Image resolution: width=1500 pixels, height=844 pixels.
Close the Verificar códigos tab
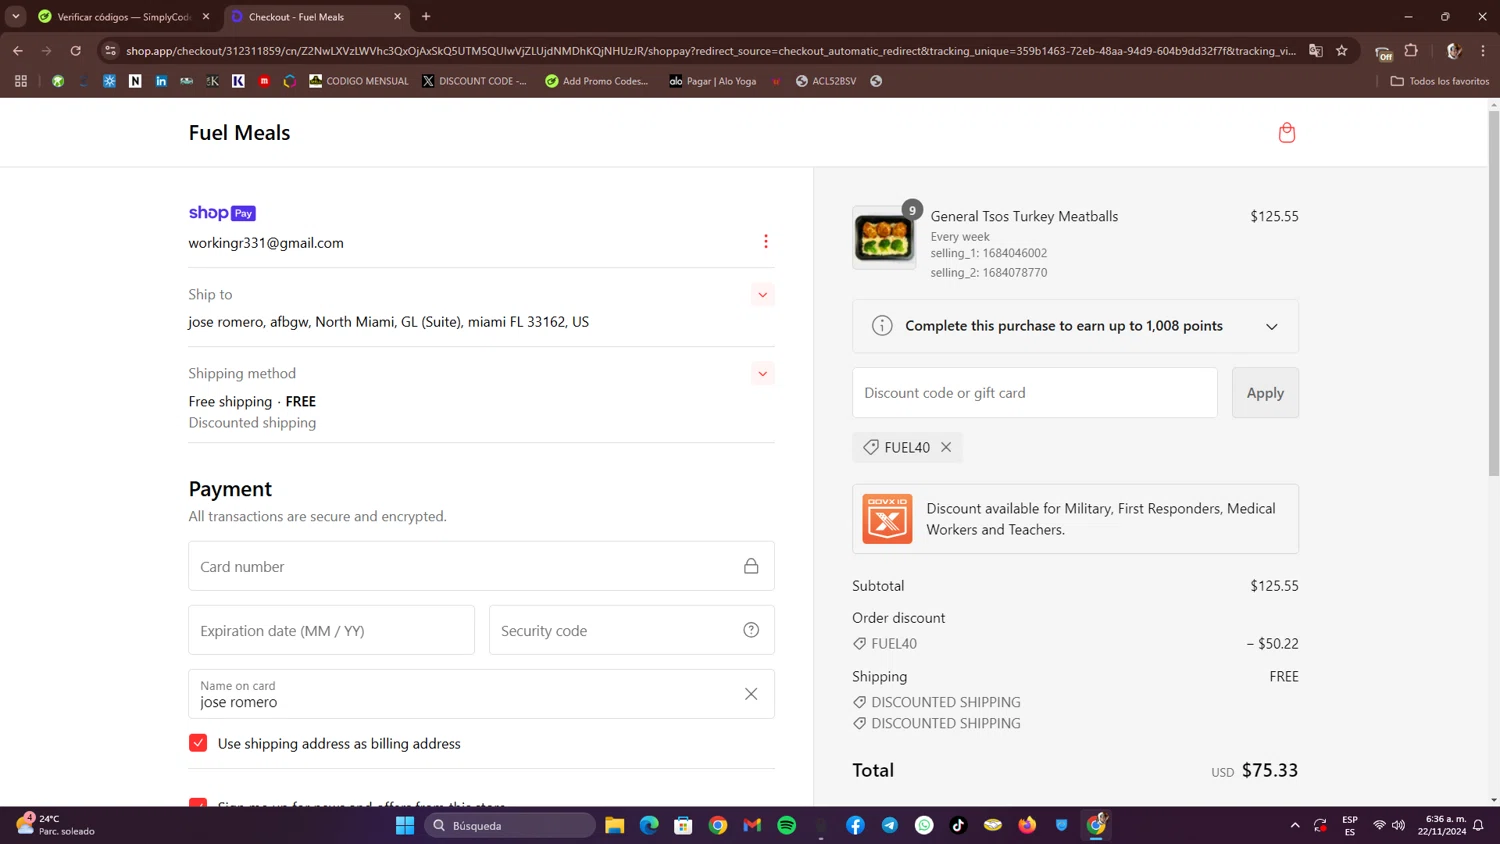click(x=206, y=17)
